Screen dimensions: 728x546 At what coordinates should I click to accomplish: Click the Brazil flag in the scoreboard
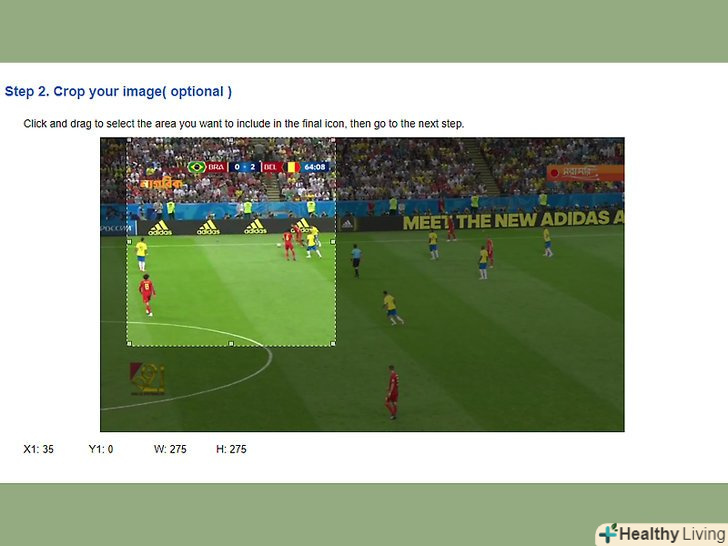197,167
